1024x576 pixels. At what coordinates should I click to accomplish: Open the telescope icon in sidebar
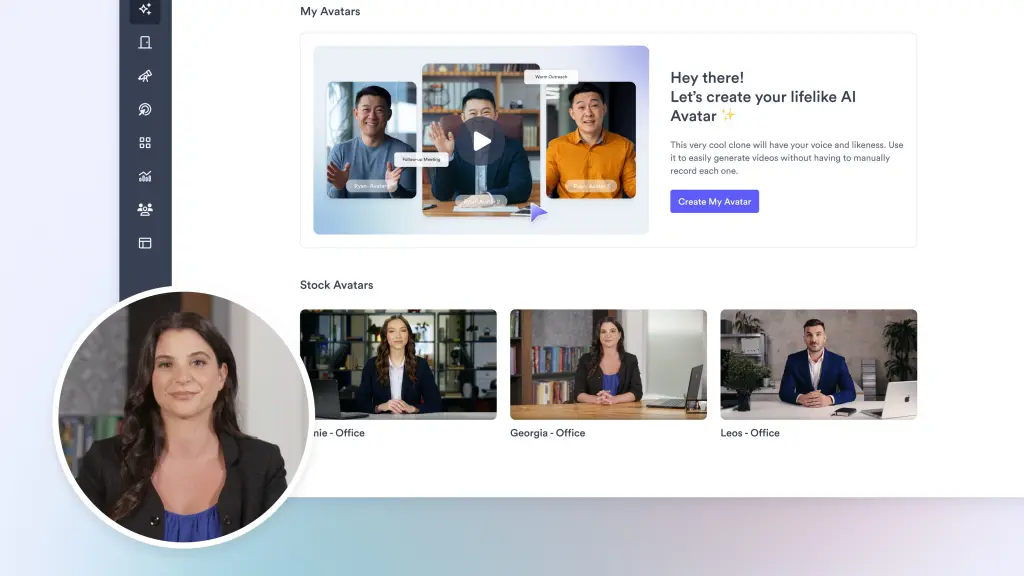point(145,76)
